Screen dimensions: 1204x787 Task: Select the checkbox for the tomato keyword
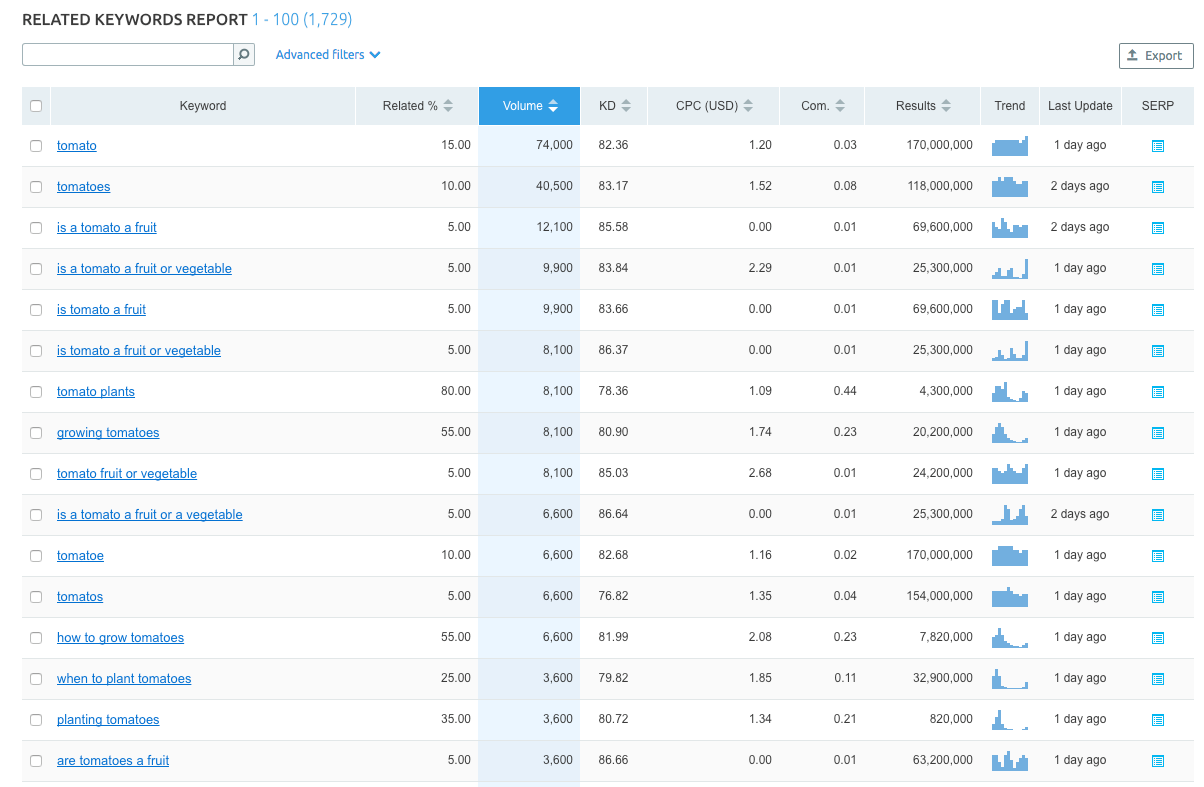[x=36, y=145]
